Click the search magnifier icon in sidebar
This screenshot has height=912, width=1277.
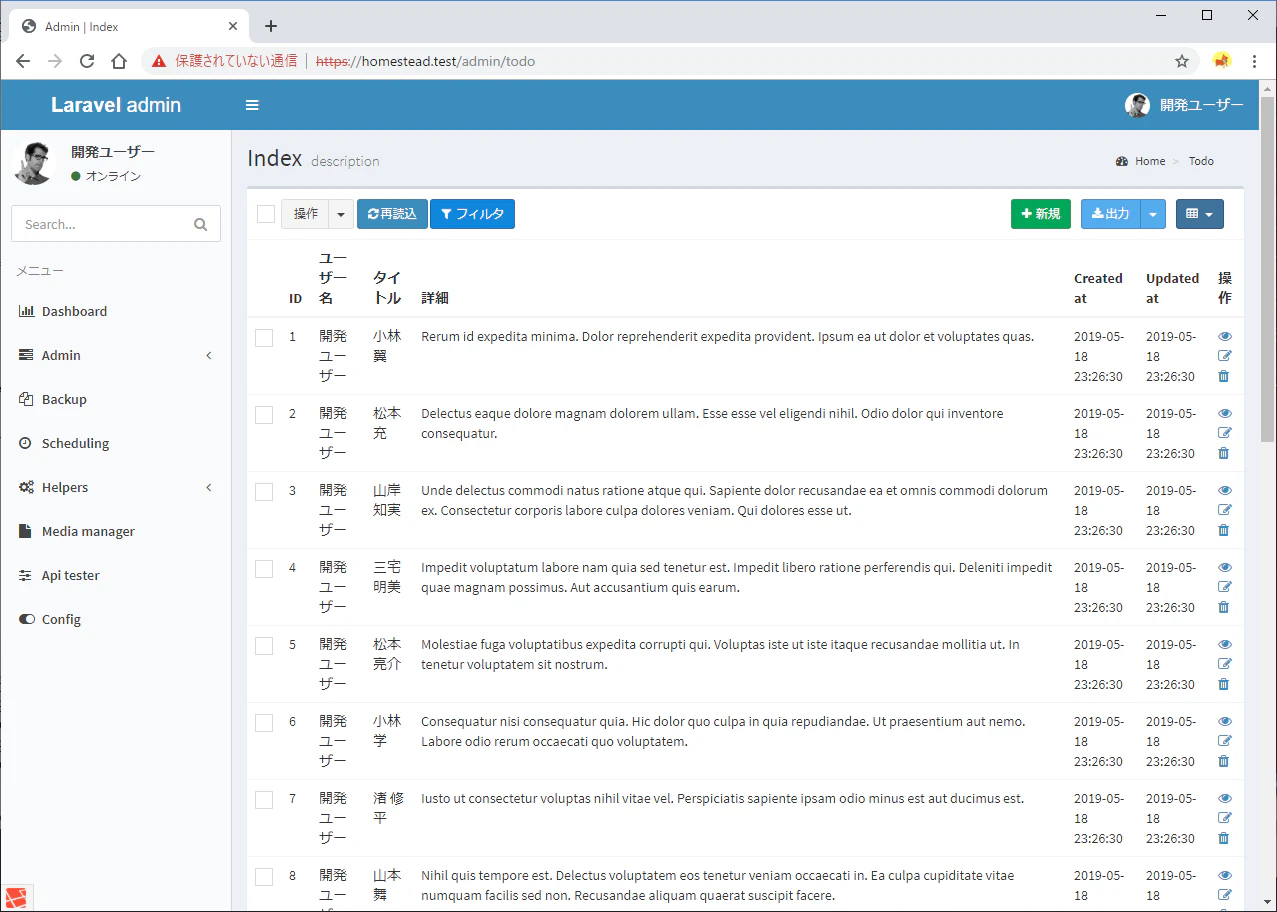coord(201,225)
